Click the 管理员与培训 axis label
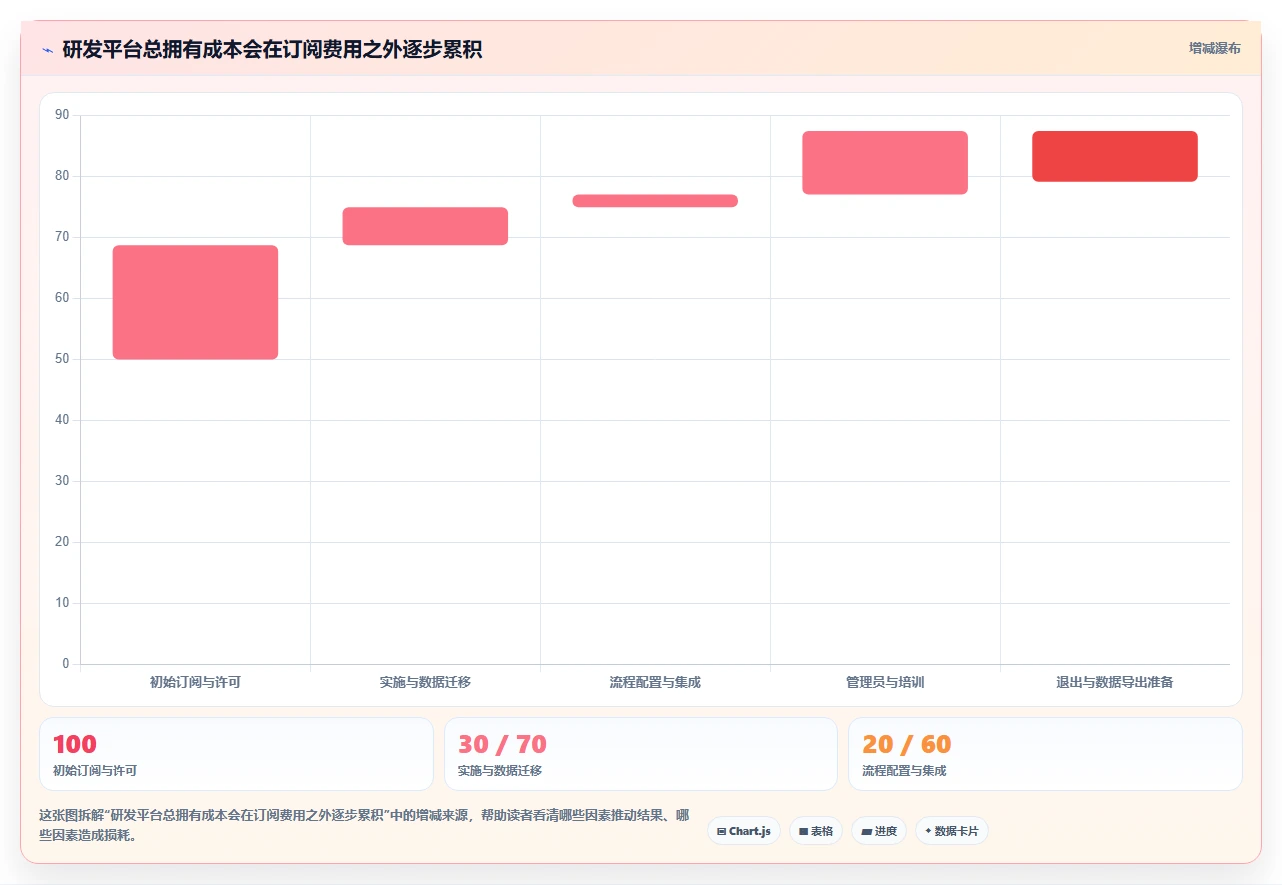 885,682
